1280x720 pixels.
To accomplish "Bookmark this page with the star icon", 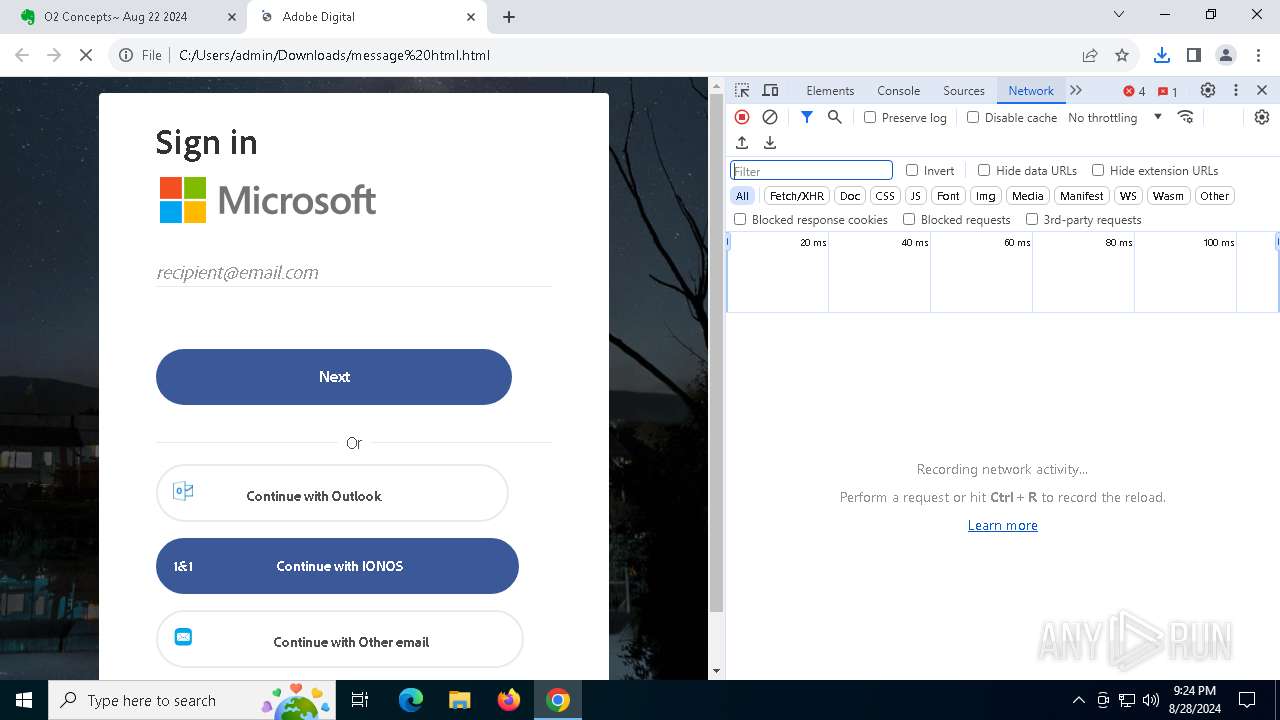I will tap(1122, 55).
